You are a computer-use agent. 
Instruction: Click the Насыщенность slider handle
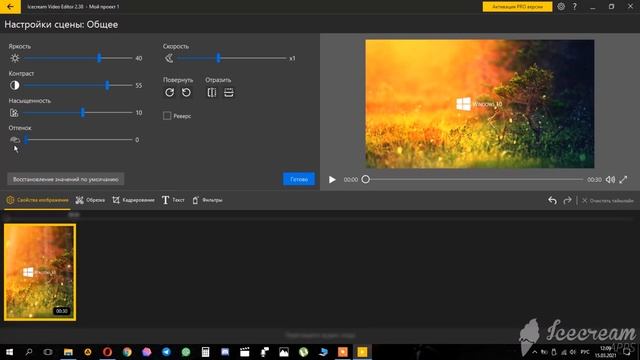click(x=83, y=113)
